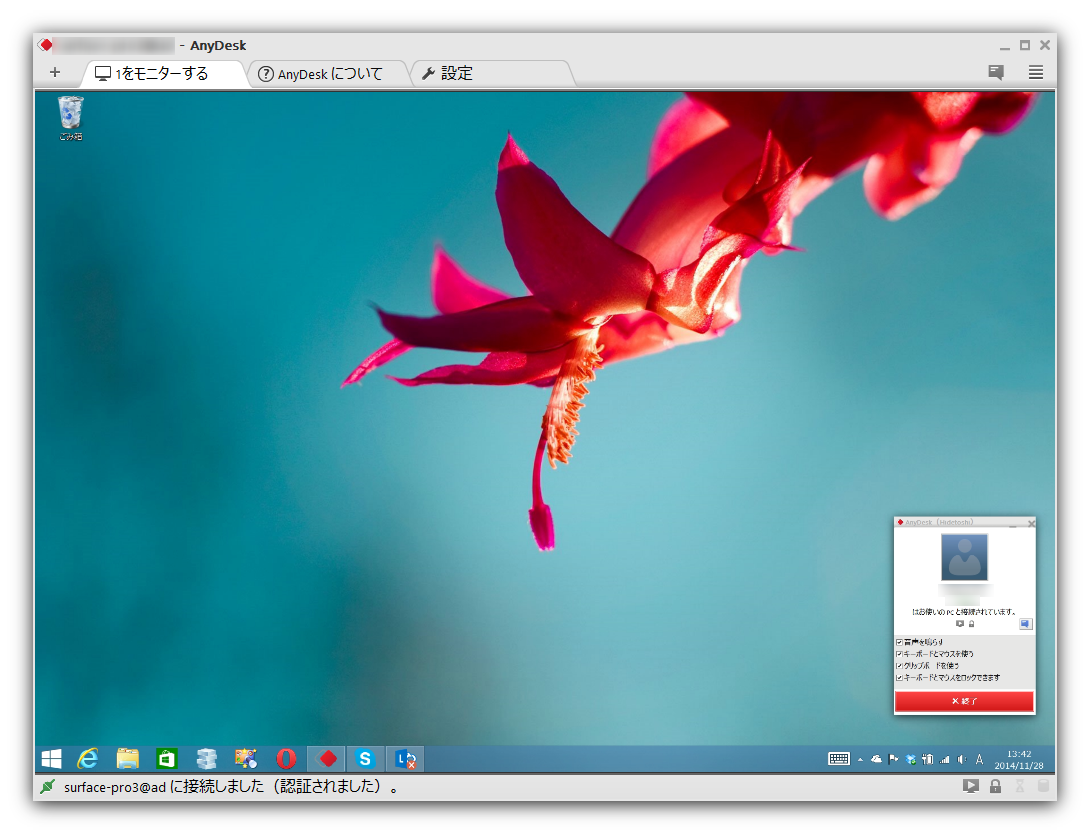The width and height of the screenshot is (1090, 834).
Task: Click the monitor icon in AnyDesk status bar
Action: (x=970, y=786)
